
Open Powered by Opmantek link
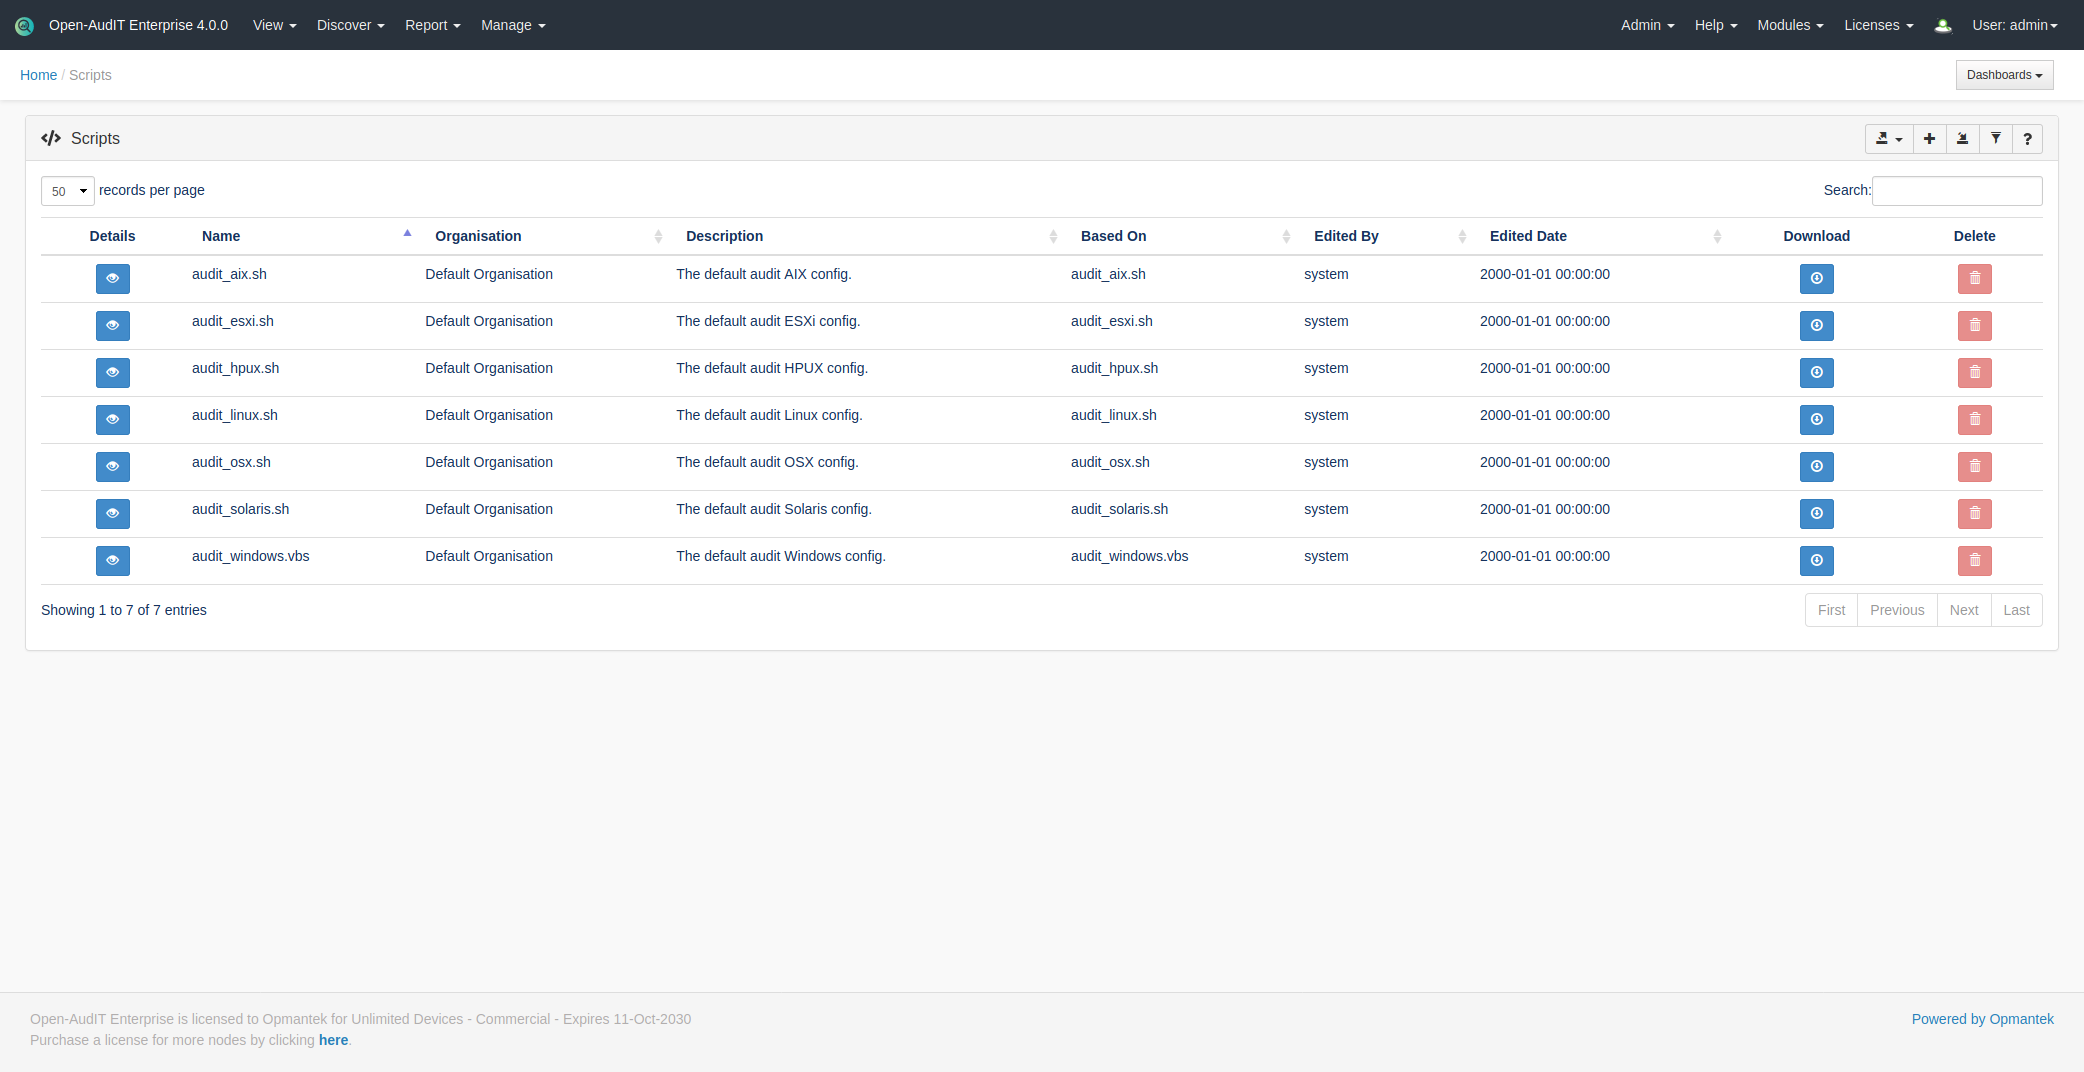[x=1982, y=1019]
